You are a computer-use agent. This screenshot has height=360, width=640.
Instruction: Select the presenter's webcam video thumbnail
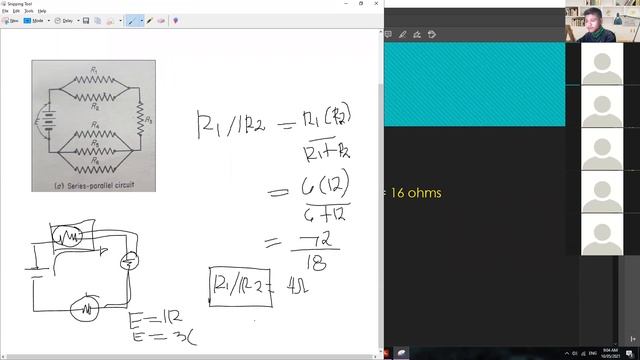tap(602, 21)
